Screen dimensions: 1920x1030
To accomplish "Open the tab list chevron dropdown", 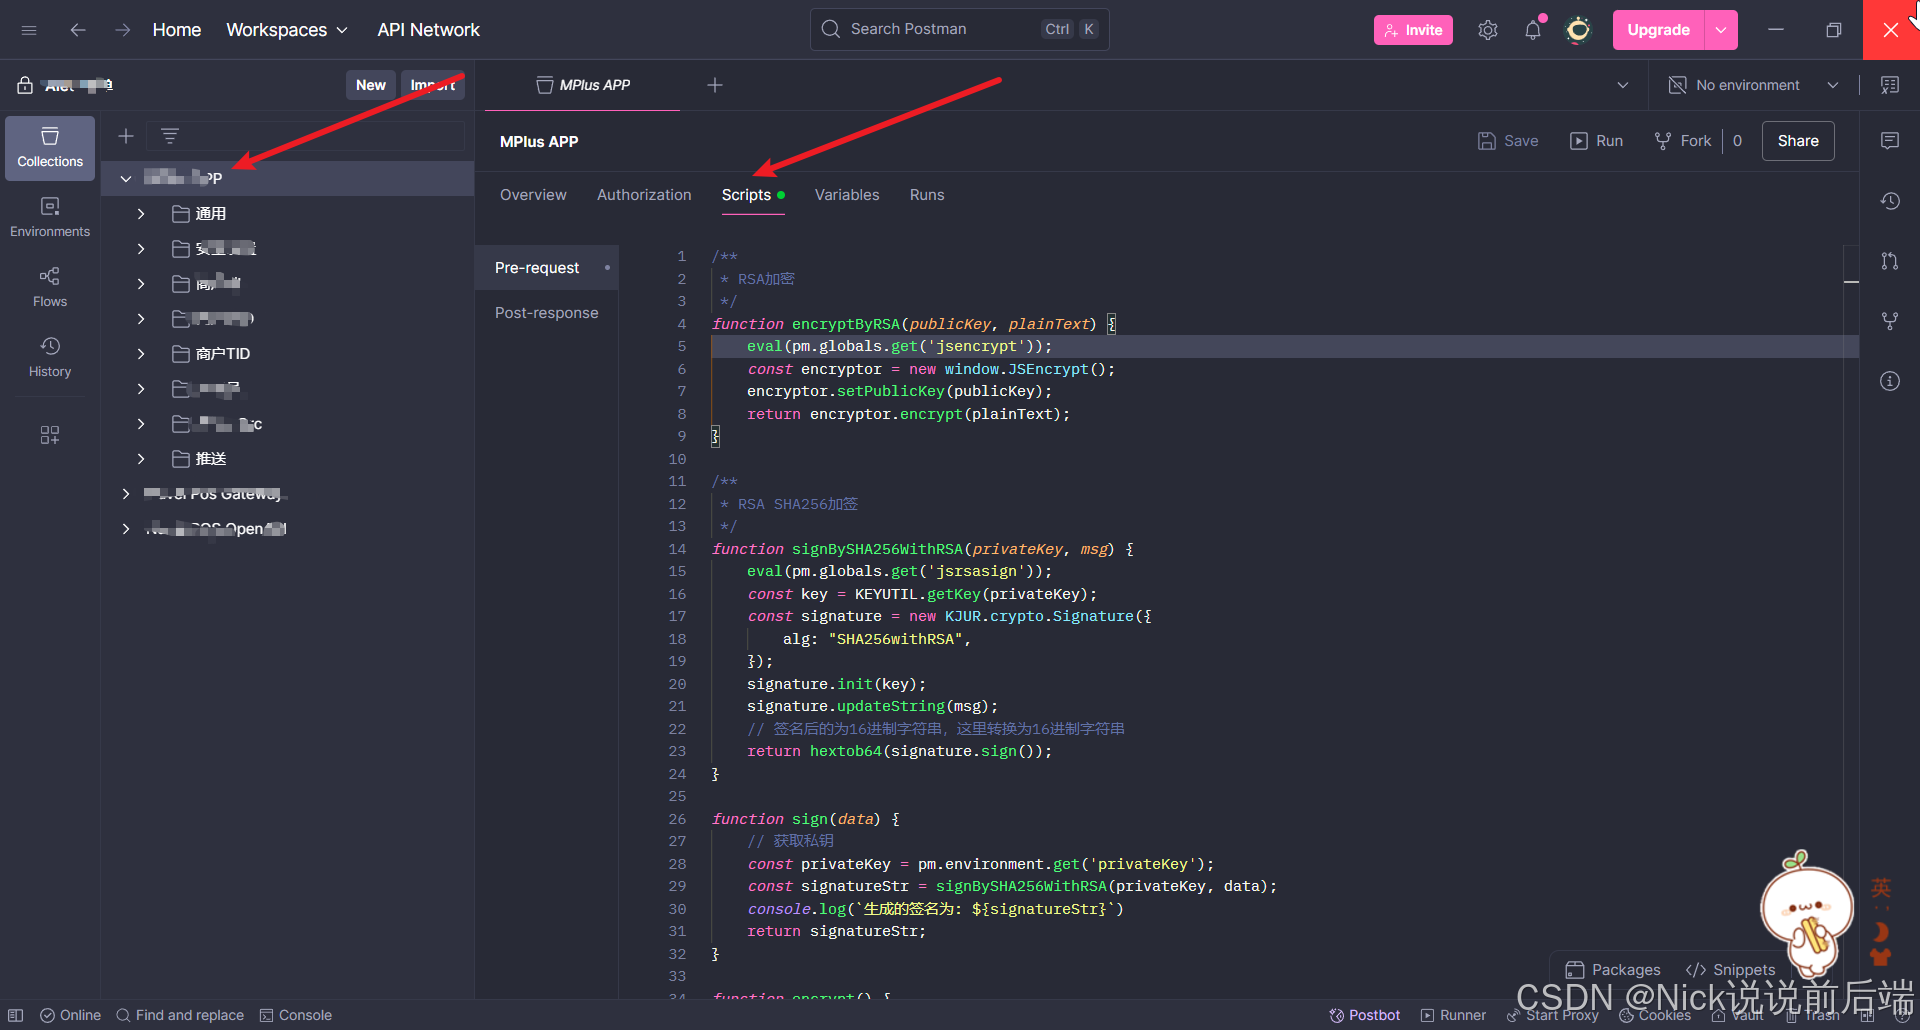I will point(1623,85).
